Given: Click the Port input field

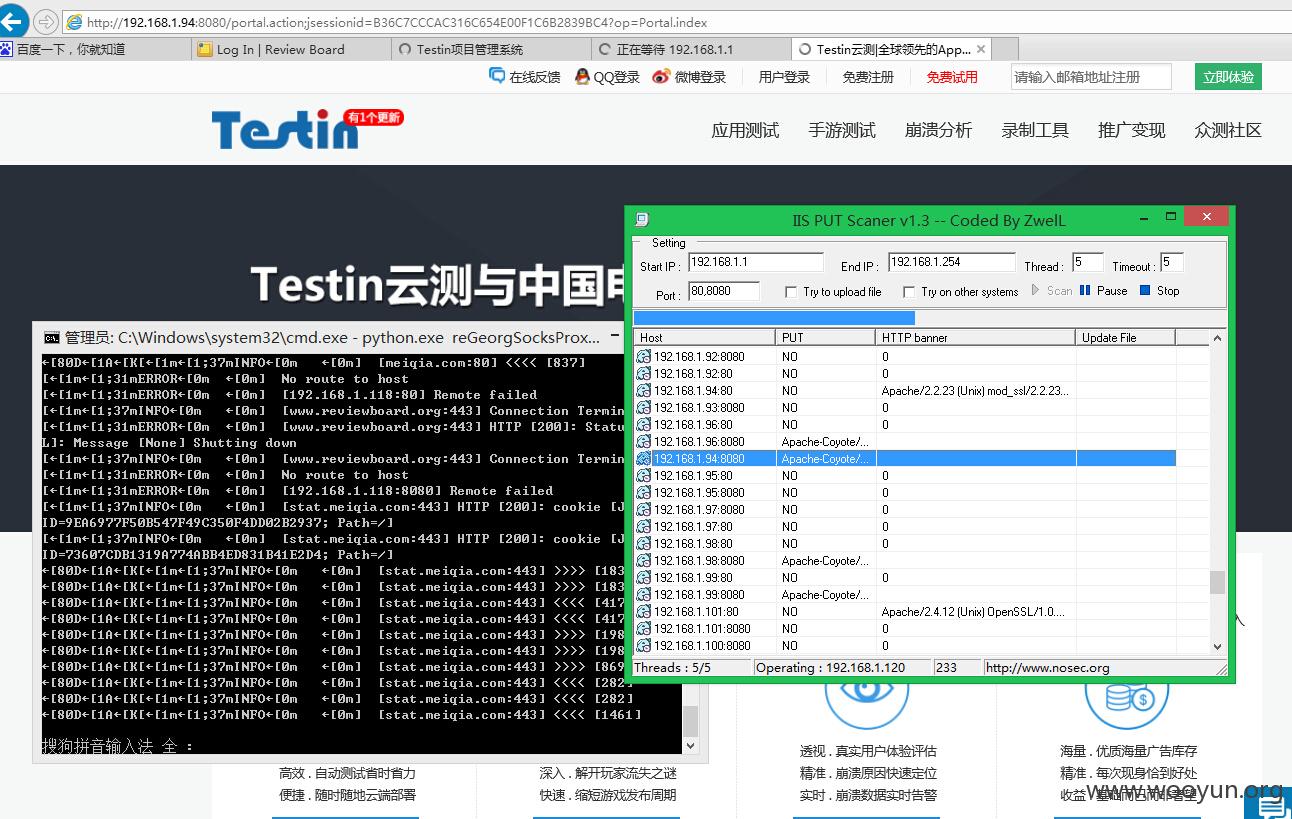Looking at the screenshot, I should (x=723, y=292).
